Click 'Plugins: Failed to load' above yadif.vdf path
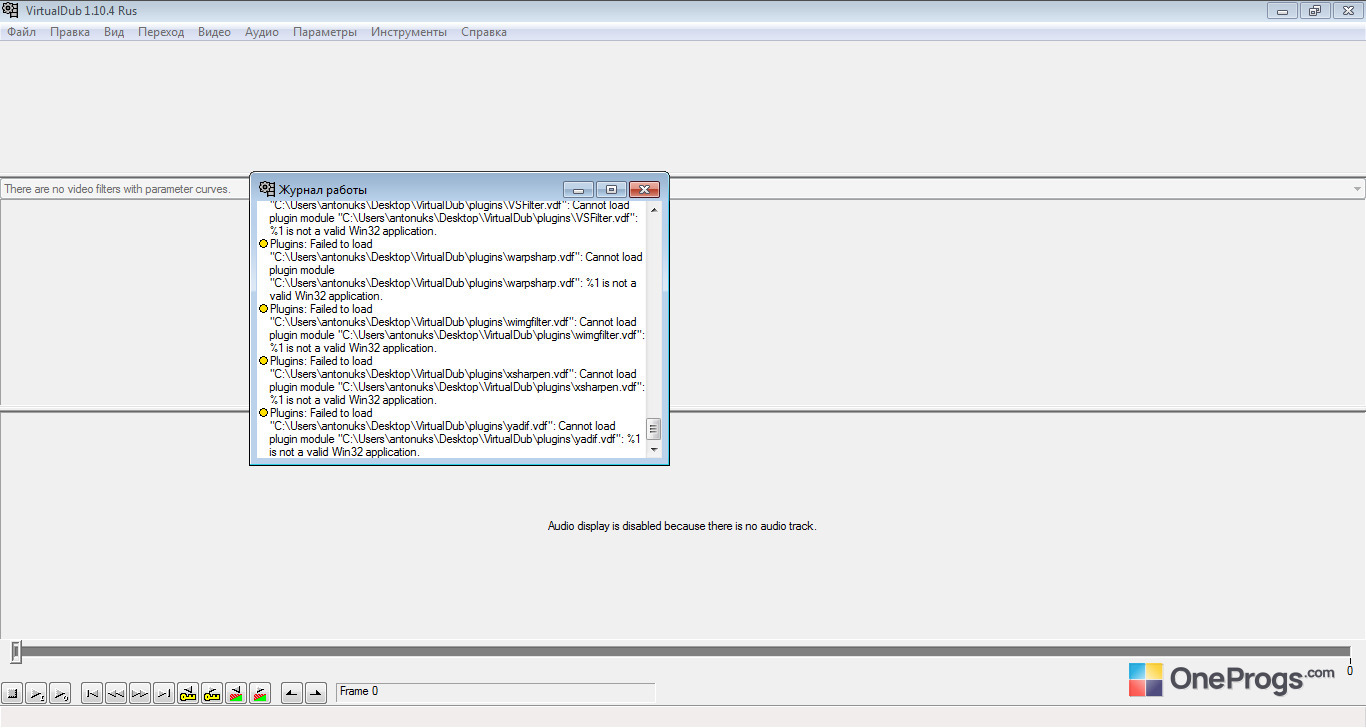This screenshot has width=1366, height=728. (321, 413)
